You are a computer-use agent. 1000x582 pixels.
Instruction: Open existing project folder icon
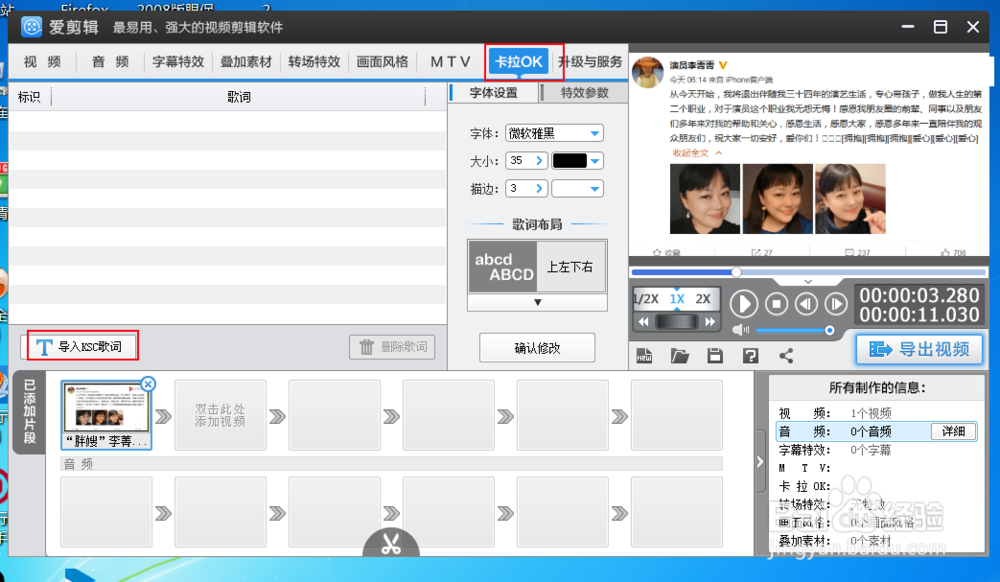pyautogui.click(x=680, y=356)
